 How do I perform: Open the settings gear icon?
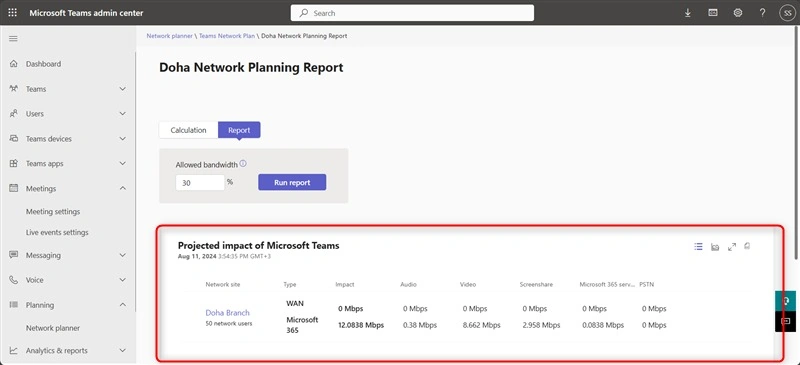(738, 13)
